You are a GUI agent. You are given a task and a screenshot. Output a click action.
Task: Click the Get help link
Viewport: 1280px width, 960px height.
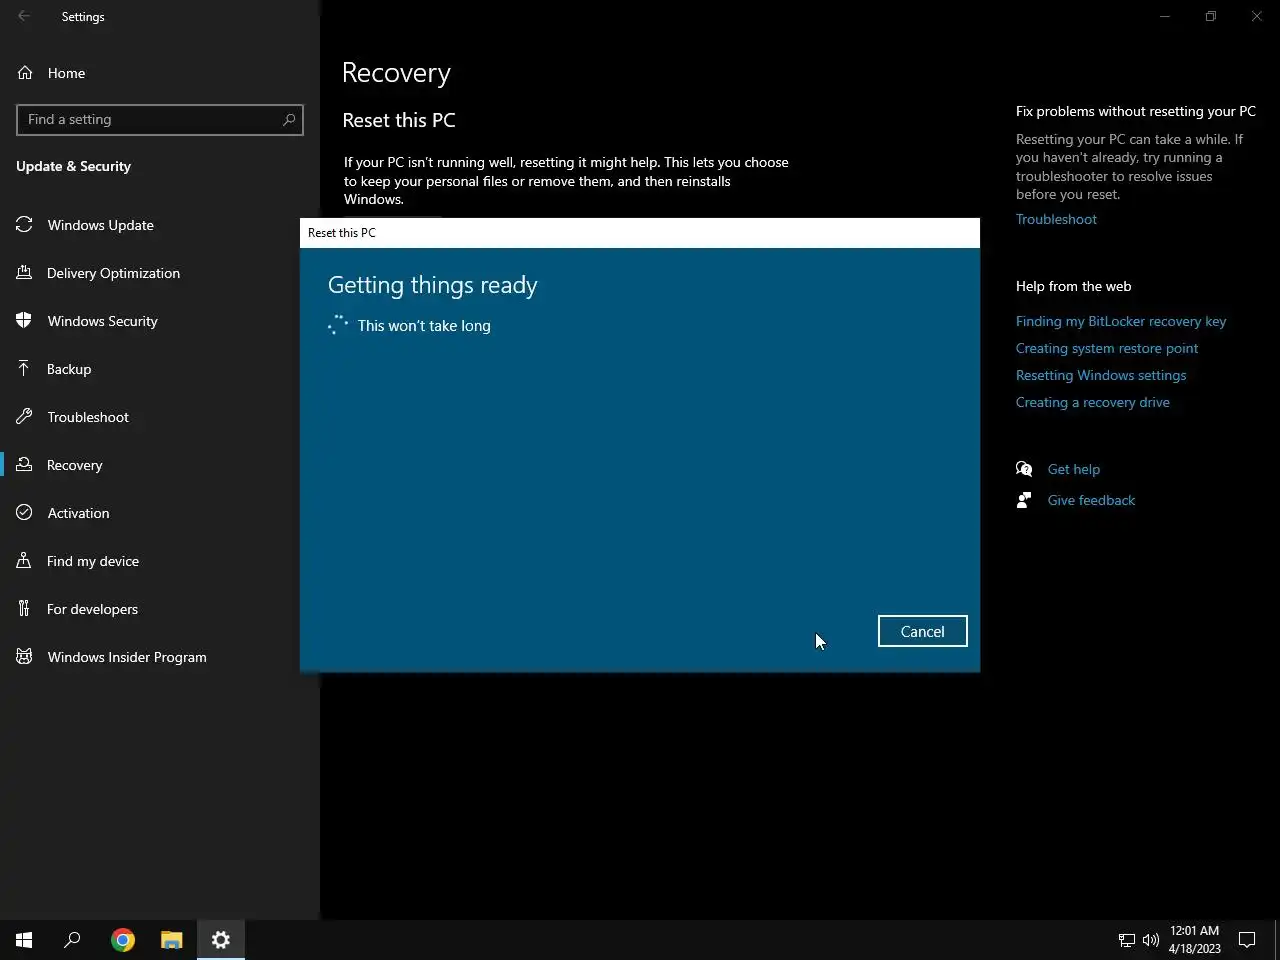1073,469
